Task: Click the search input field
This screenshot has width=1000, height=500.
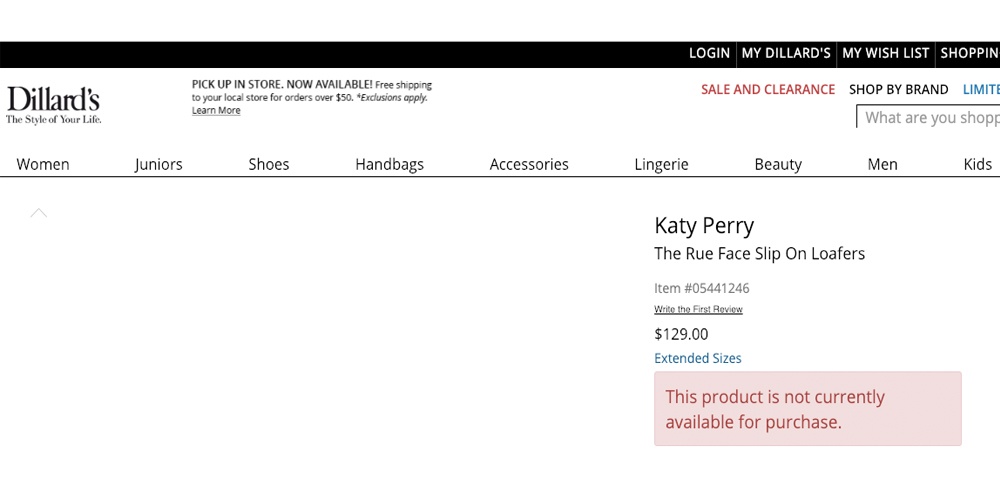Action: 930,118
